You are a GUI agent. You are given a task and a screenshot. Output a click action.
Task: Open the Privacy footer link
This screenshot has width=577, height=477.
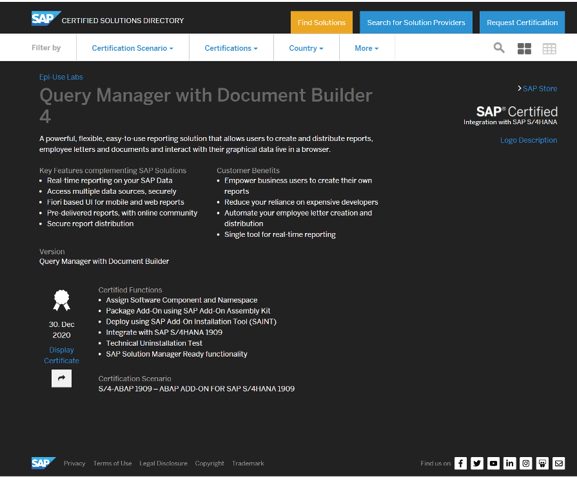tap(74, 463)
